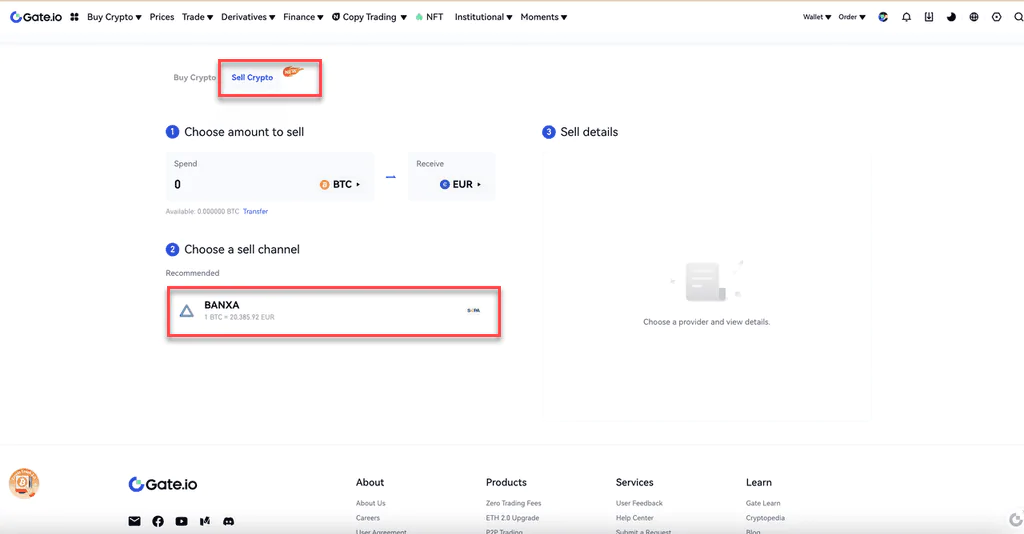
Task: Open the notifications bell
Action: tap(906, 17)
